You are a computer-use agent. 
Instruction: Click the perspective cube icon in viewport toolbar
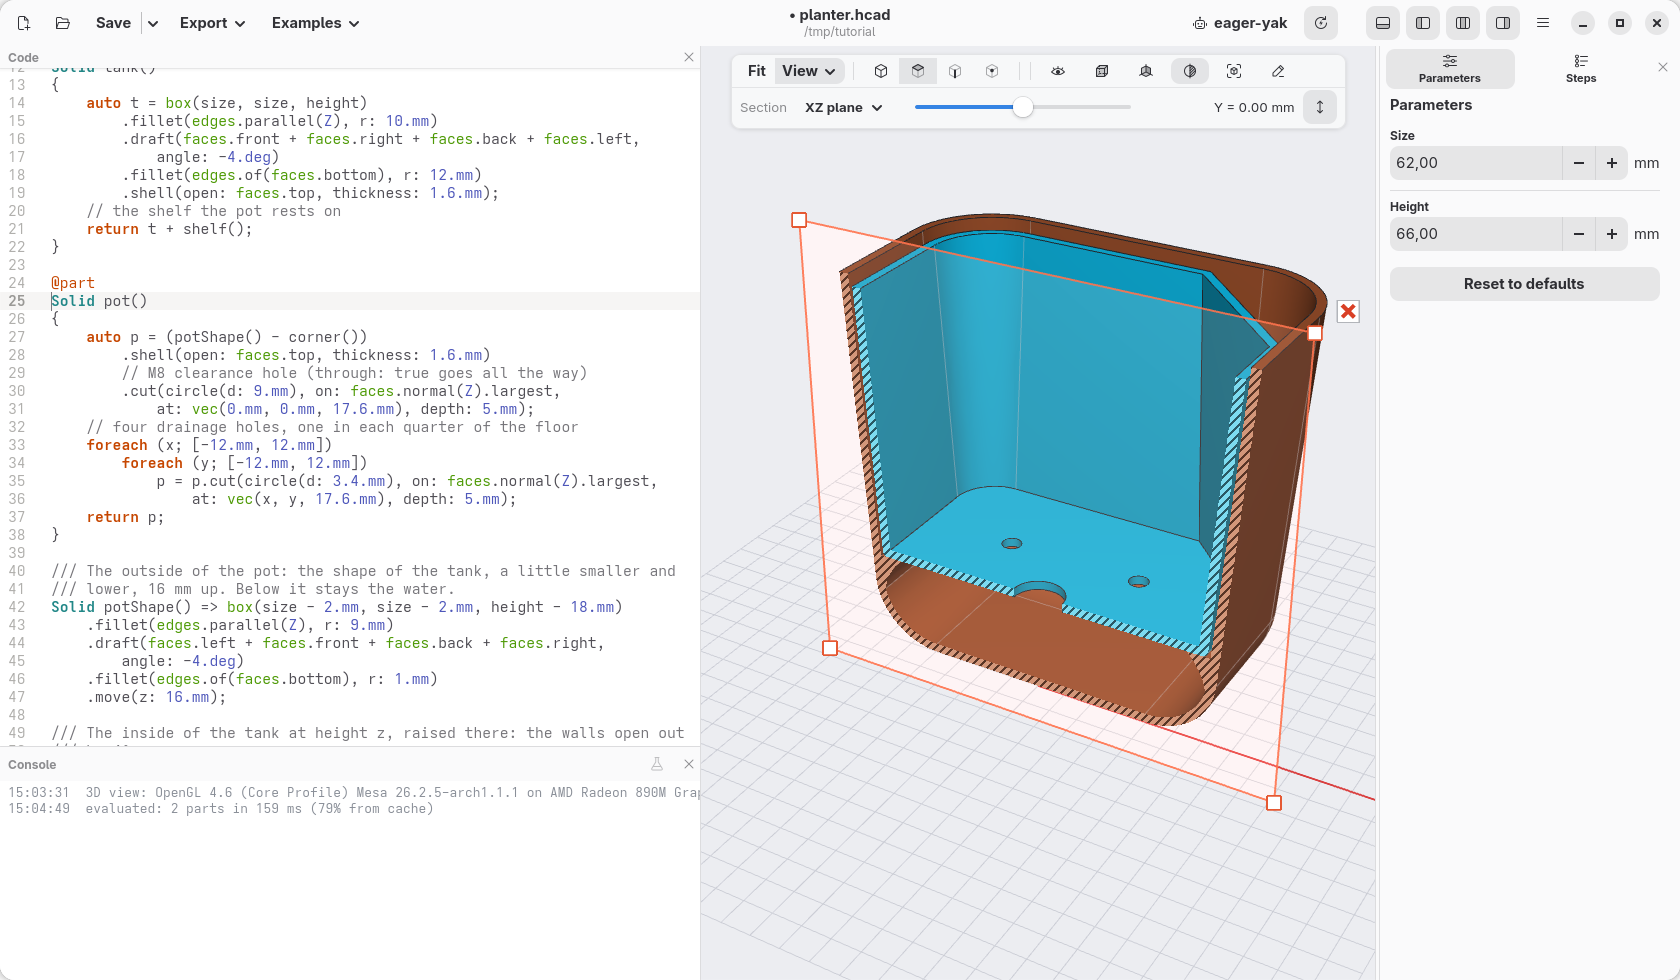tap(1146, 71)
